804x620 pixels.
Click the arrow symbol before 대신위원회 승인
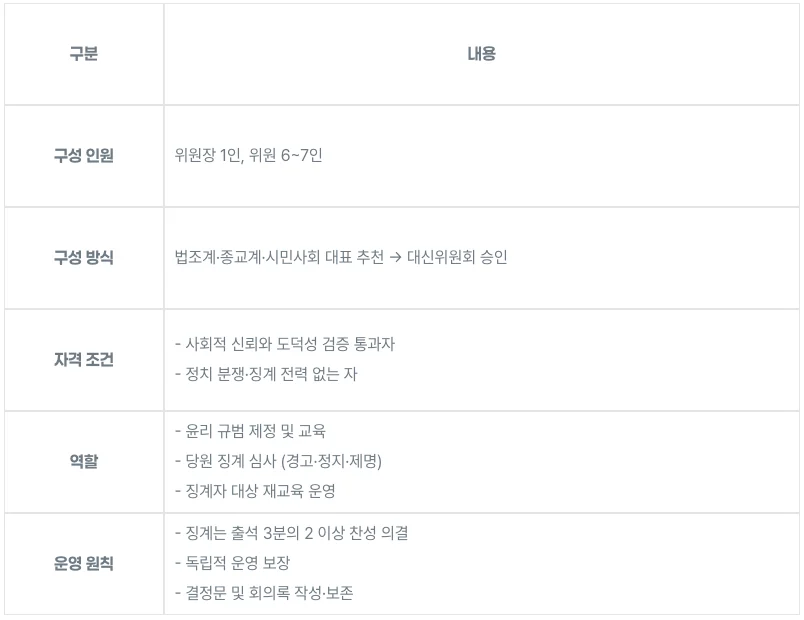coord(396,258)
